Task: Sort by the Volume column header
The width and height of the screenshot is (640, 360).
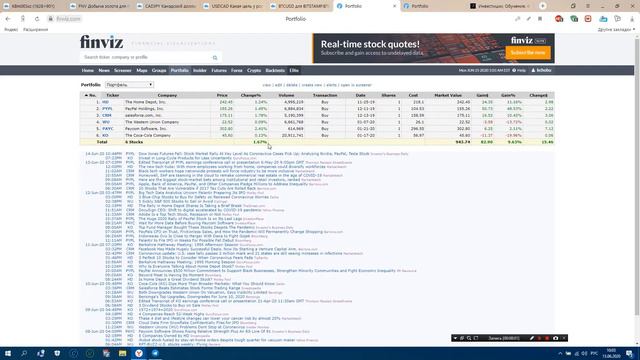Action: point(286,95)
